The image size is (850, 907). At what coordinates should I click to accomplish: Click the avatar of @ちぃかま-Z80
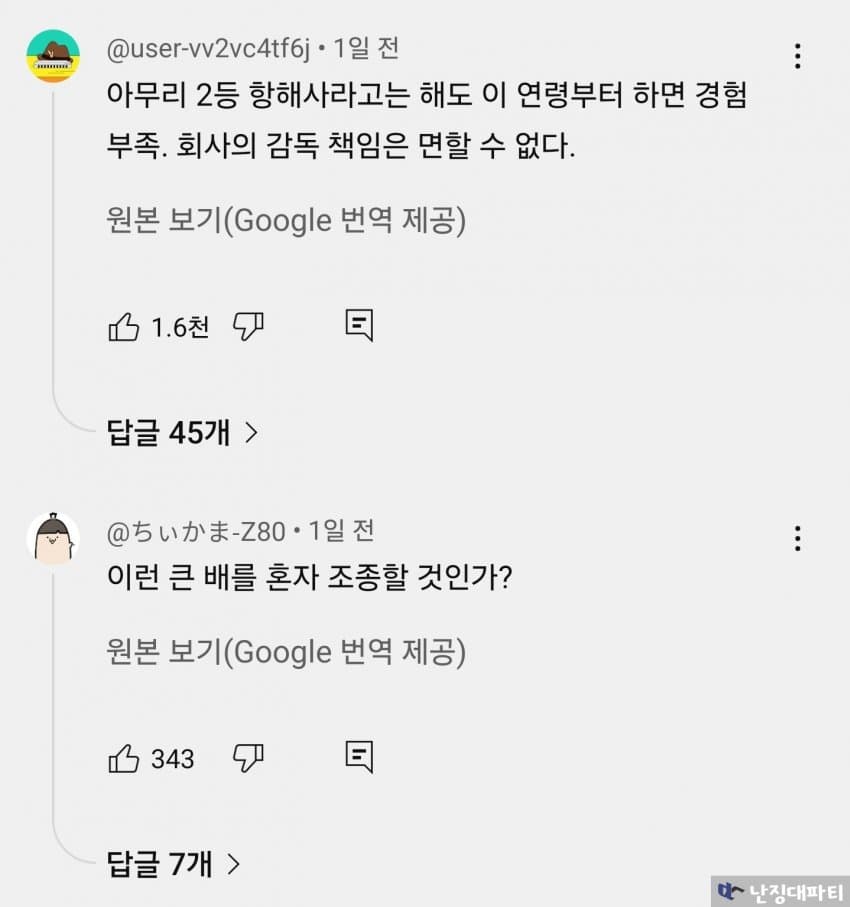point(53,539)
